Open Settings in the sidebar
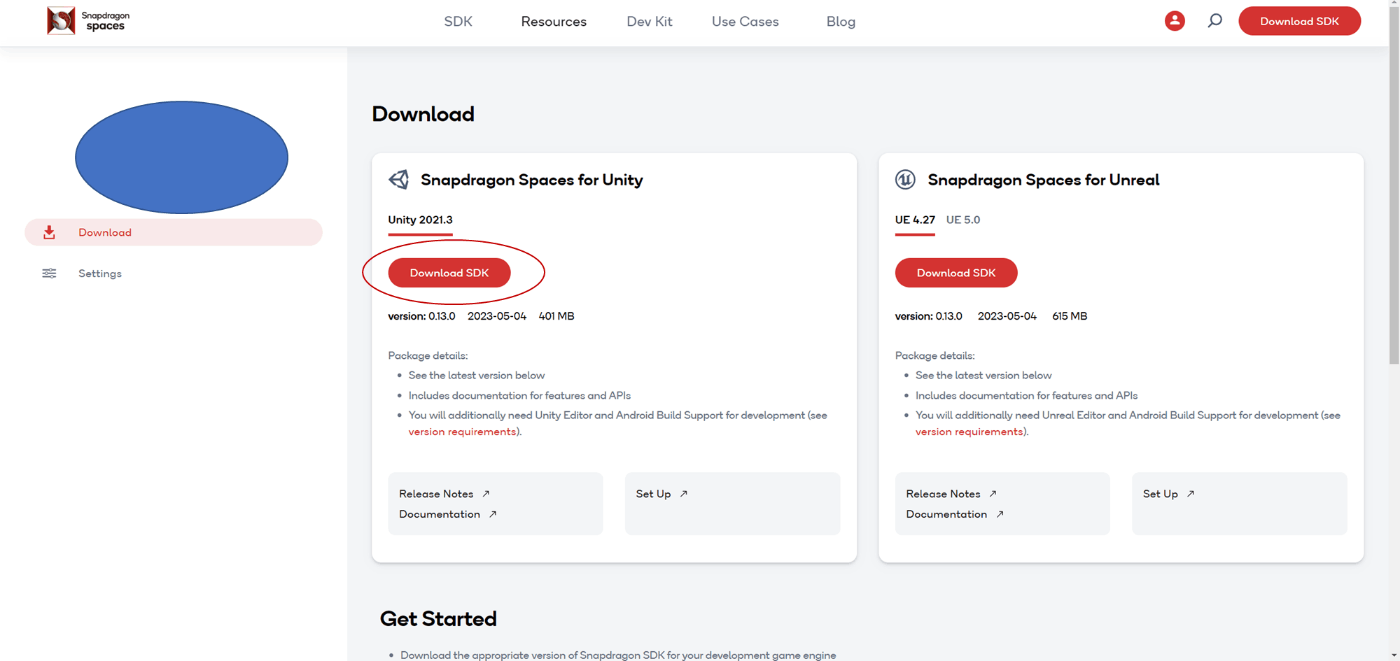Viewport: 1400px width, 661px height. (x=100, y=273)
